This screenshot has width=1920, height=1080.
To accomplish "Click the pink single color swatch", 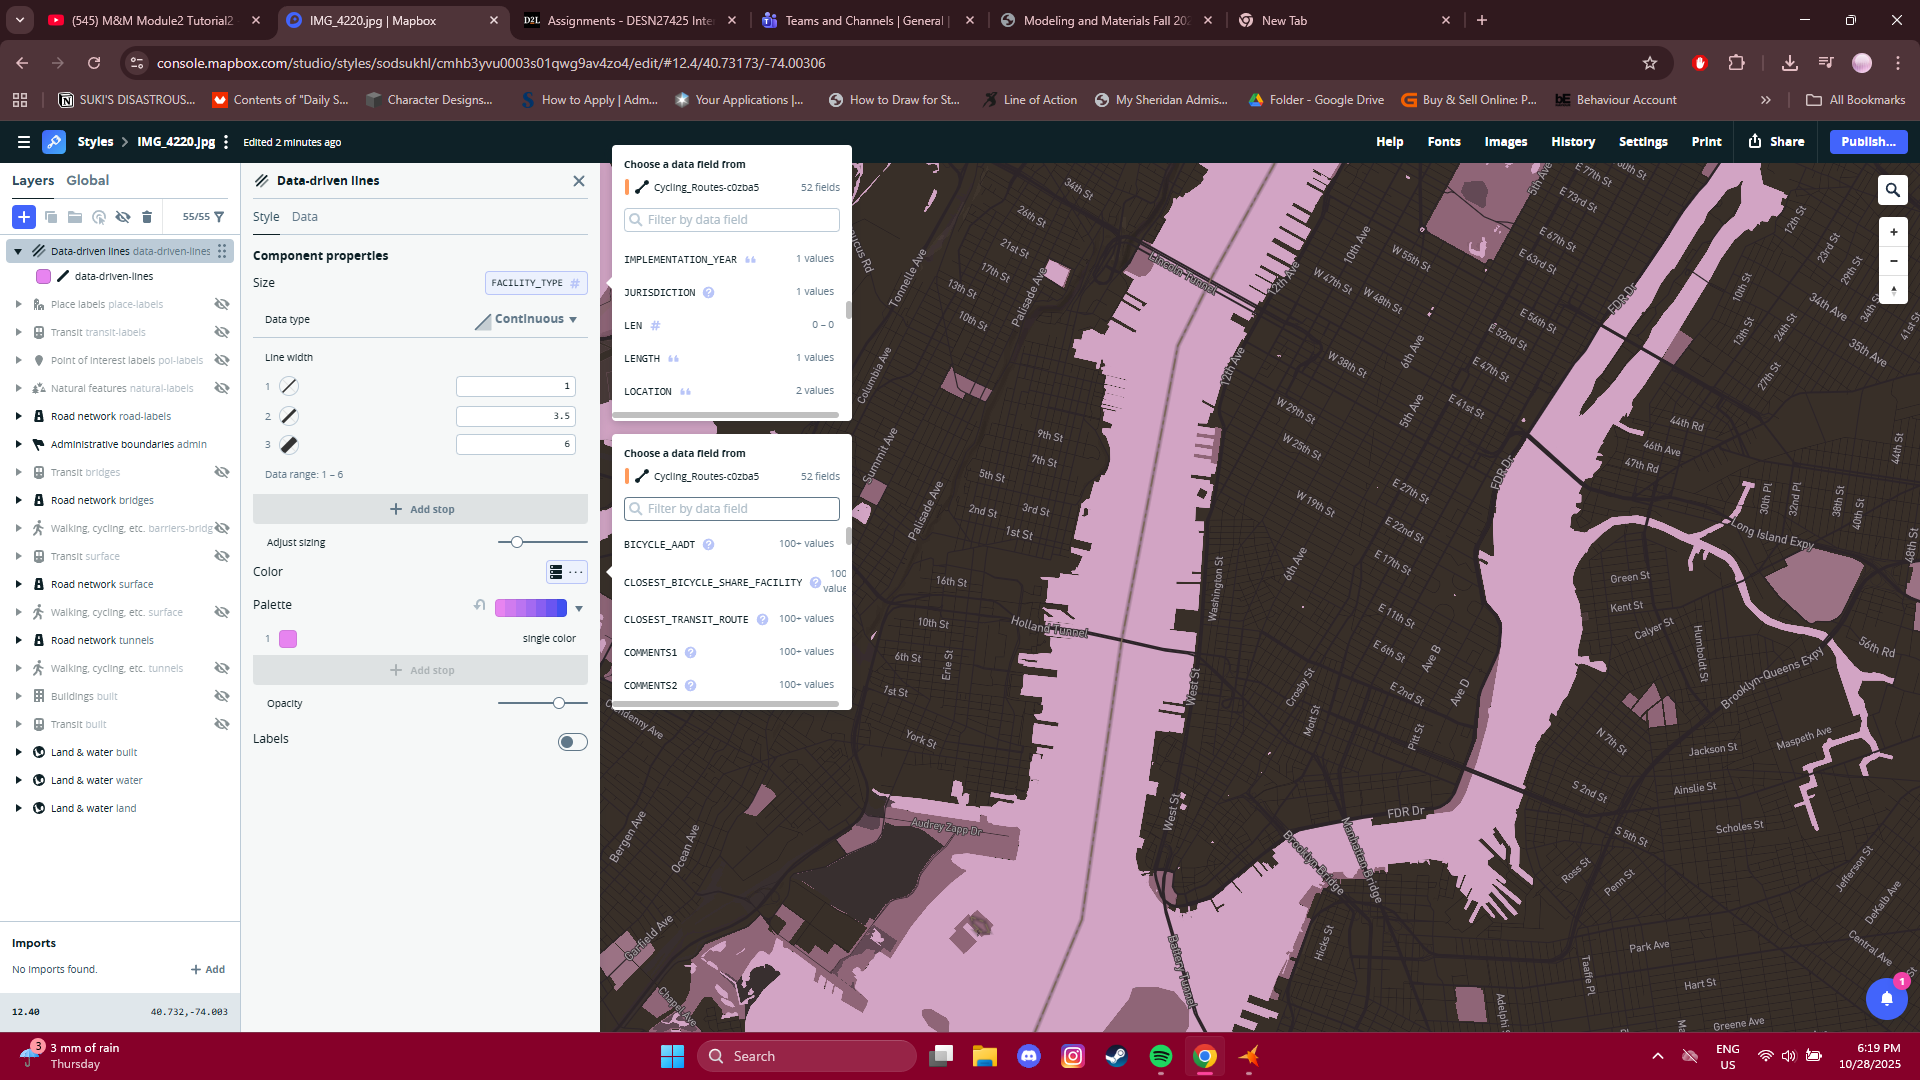I will (x=288, y=639).
